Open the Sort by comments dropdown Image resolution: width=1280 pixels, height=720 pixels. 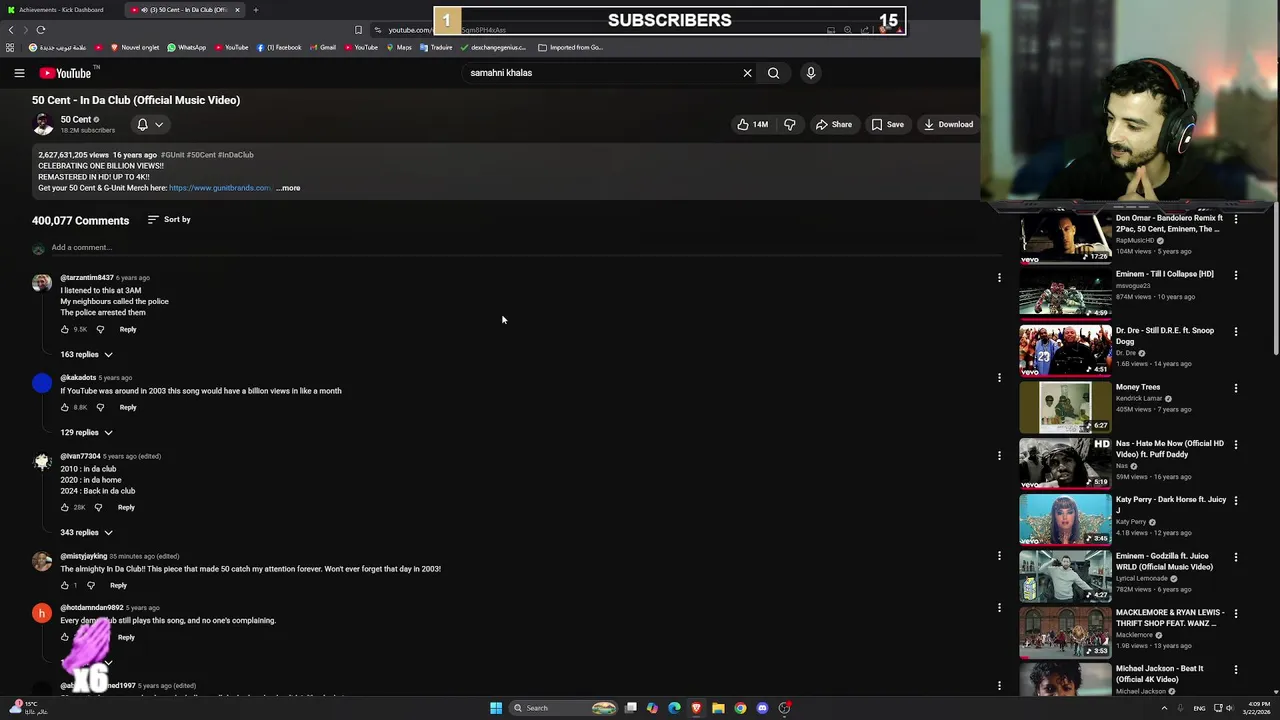[169, 220]
